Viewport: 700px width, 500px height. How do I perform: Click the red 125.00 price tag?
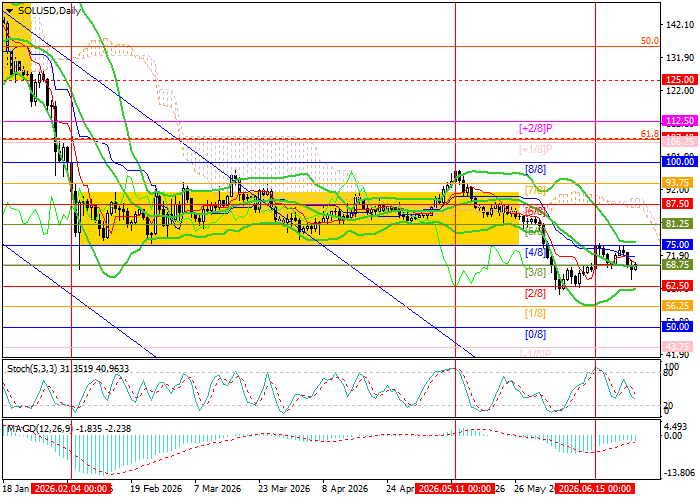[x=679, y=80]
